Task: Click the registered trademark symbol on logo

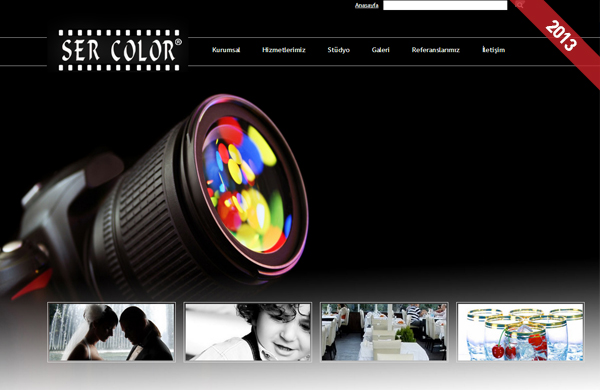Action: coord(178,42)
